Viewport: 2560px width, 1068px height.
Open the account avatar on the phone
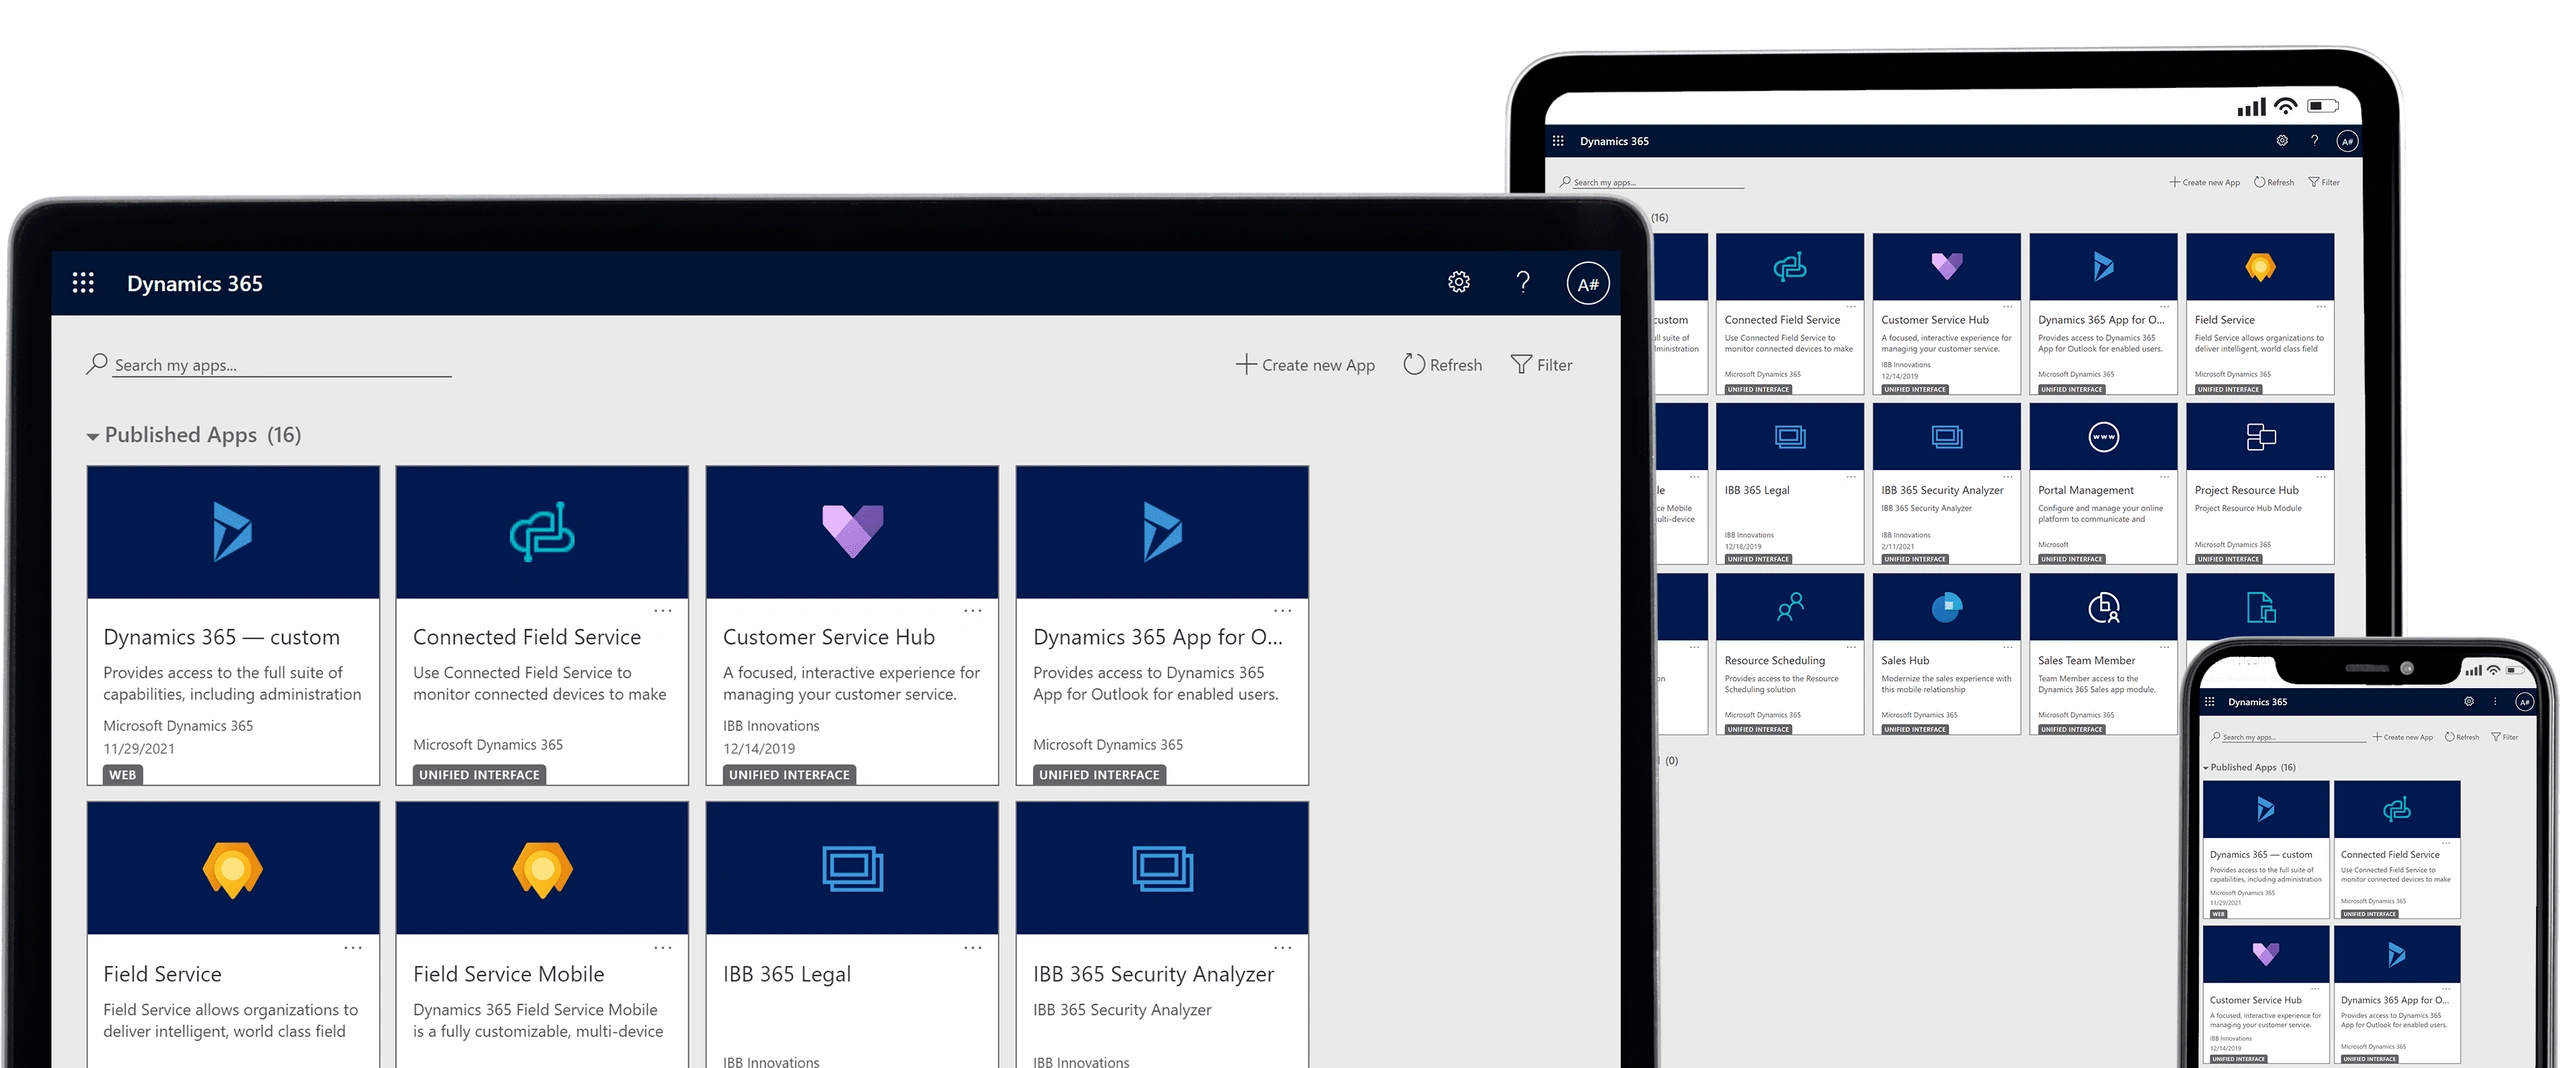(2524, 702)
